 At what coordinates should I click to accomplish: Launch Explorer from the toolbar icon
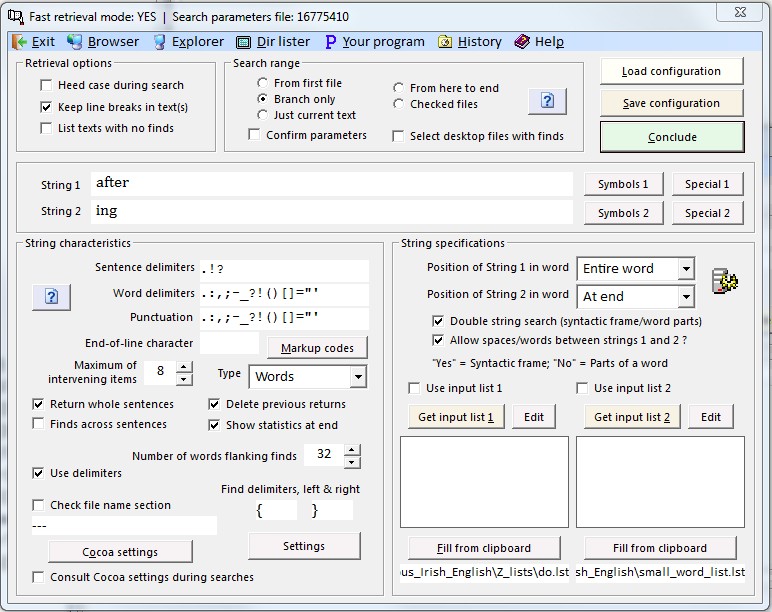(x=160, y=41)
